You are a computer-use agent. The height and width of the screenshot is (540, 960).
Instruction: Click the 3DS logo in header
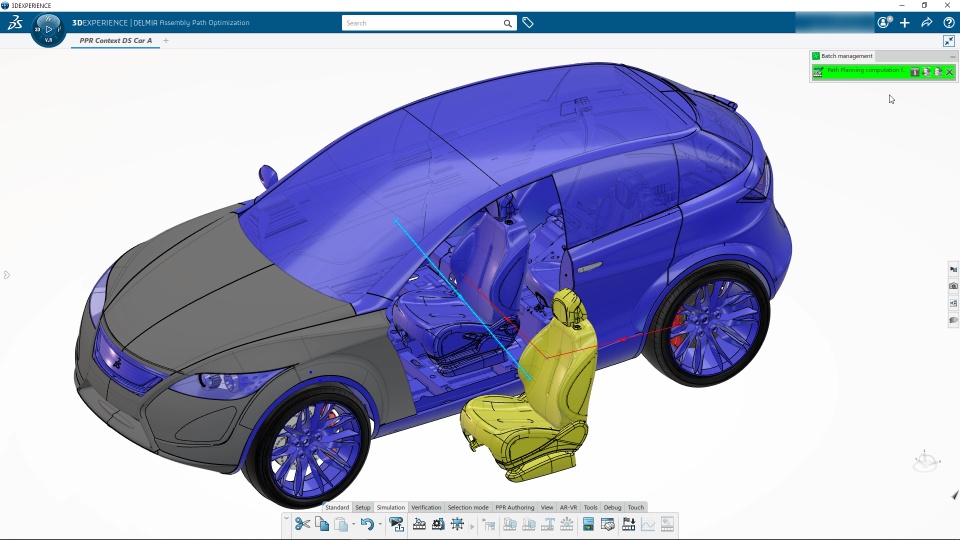point(15,23)
